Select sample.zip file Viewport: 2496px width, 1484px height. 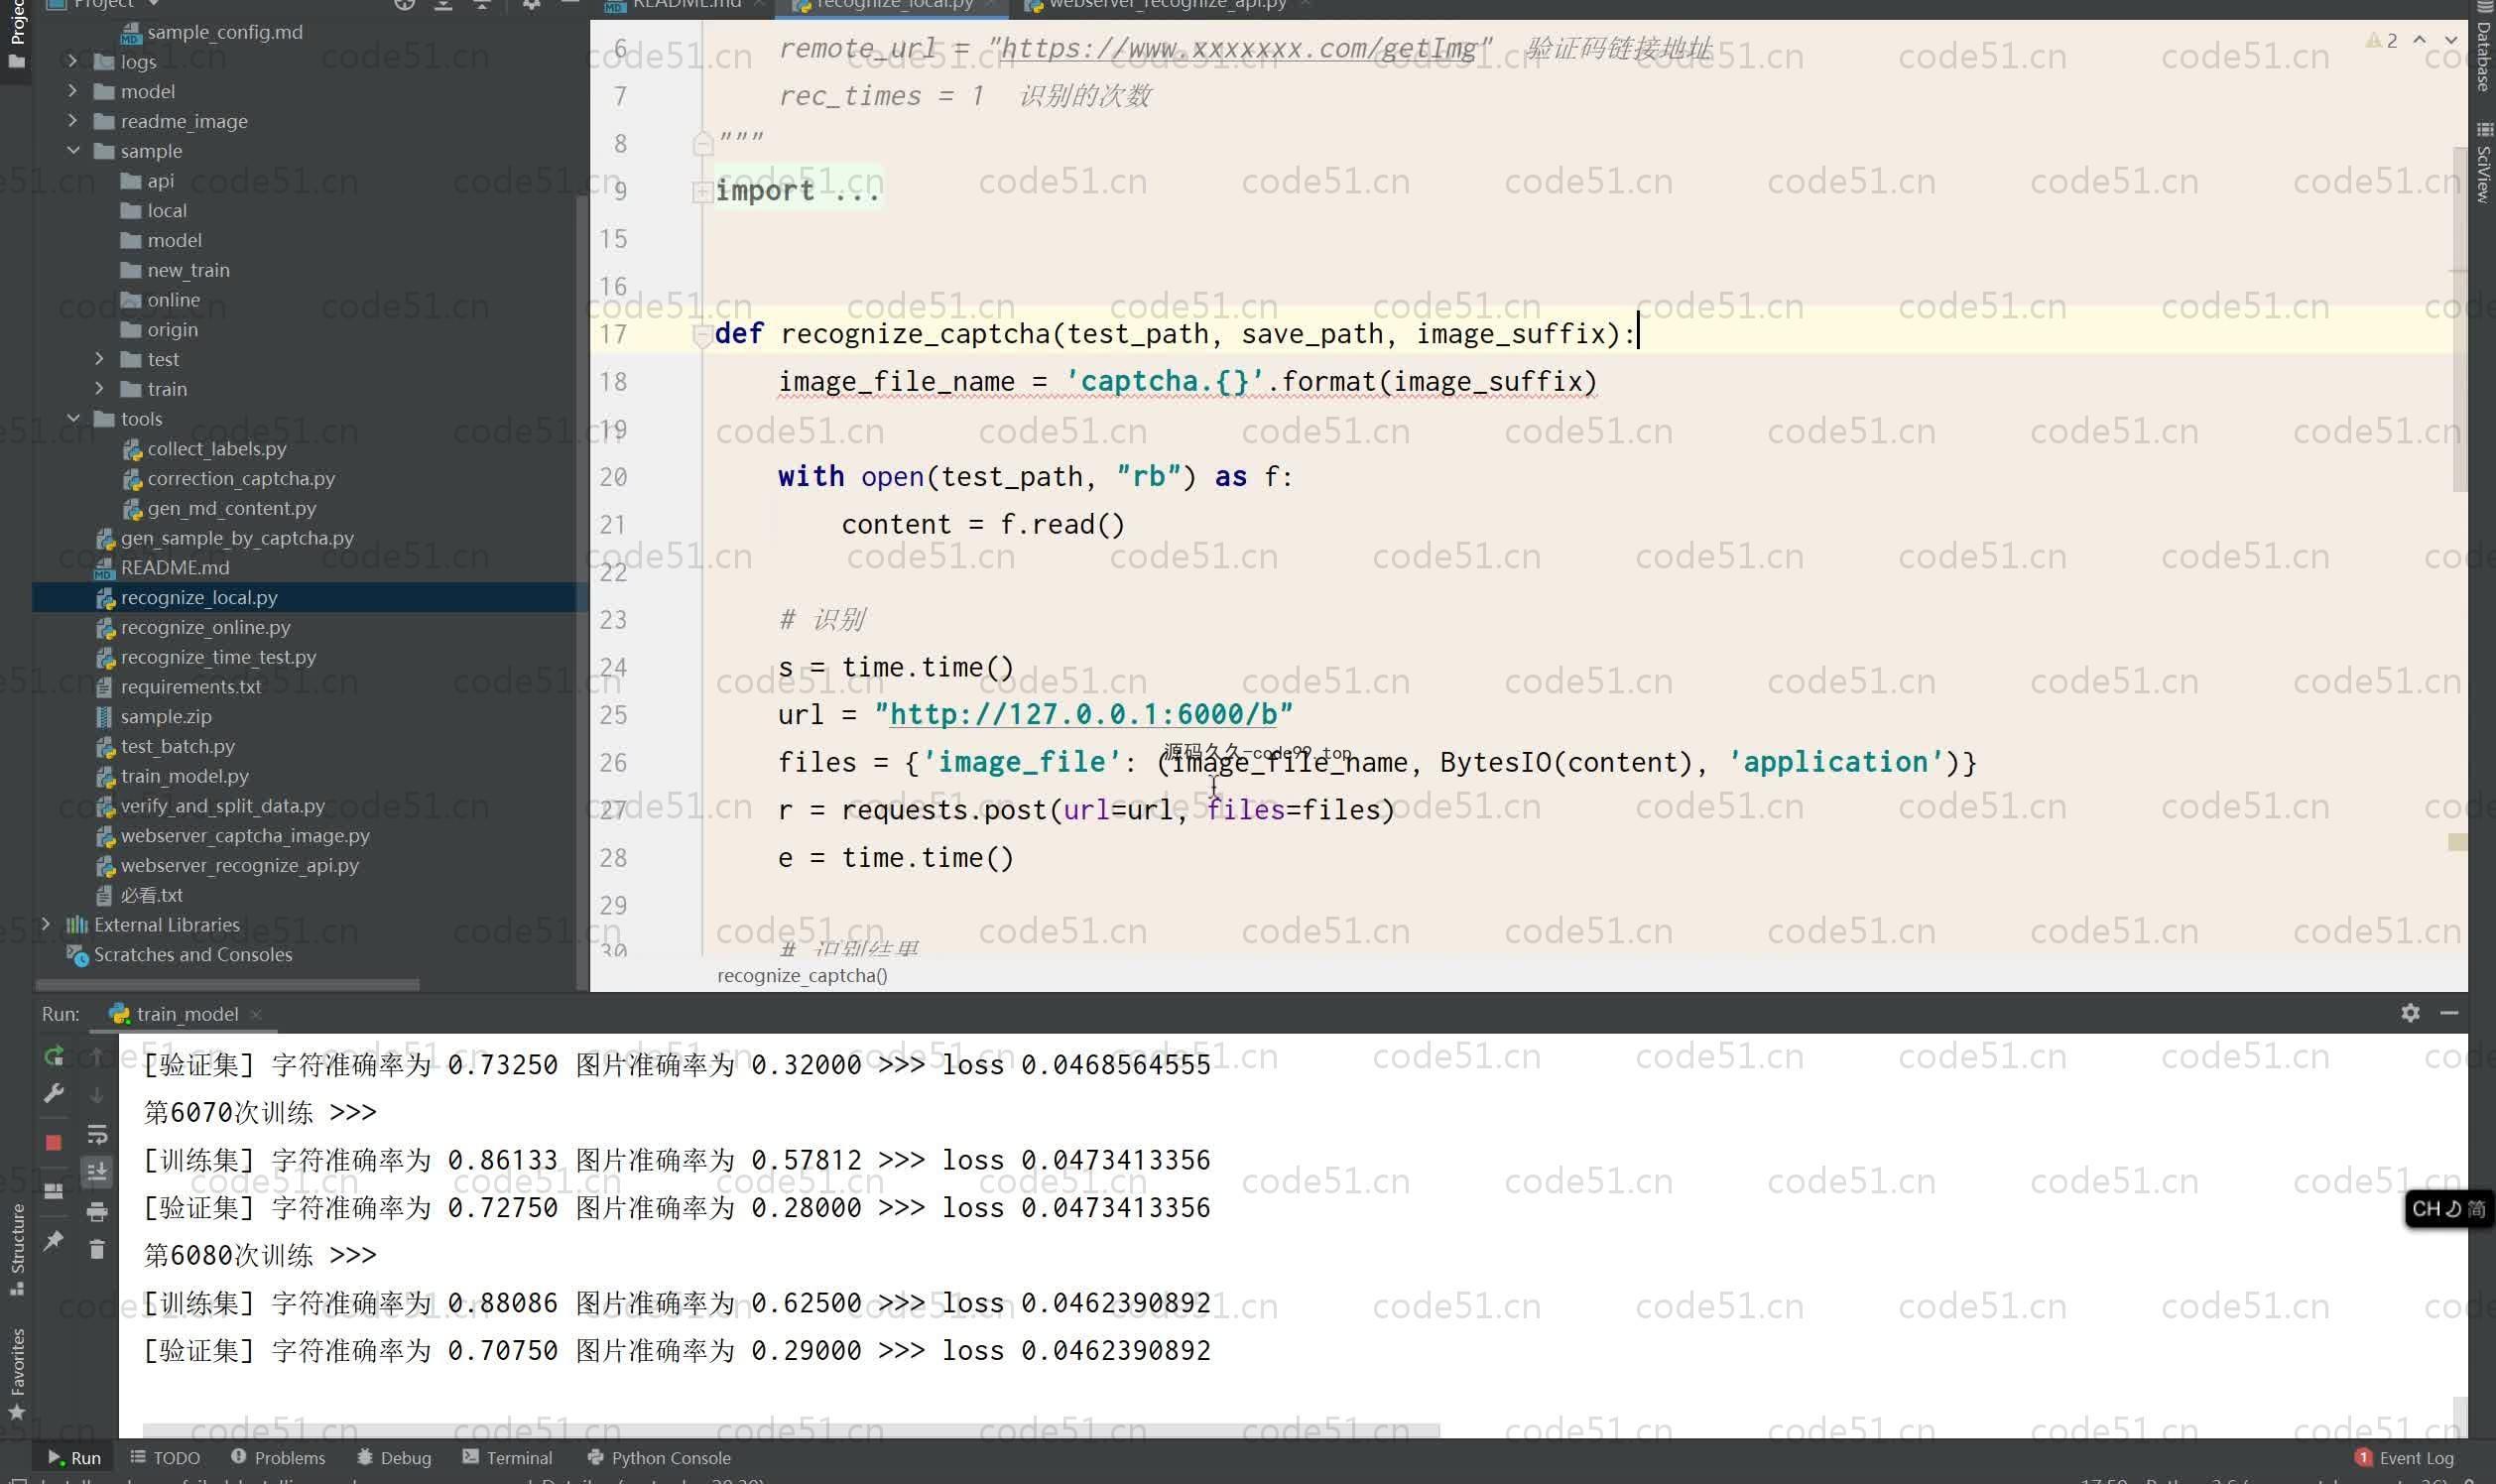pyautogui.click(x=166, y=717)
